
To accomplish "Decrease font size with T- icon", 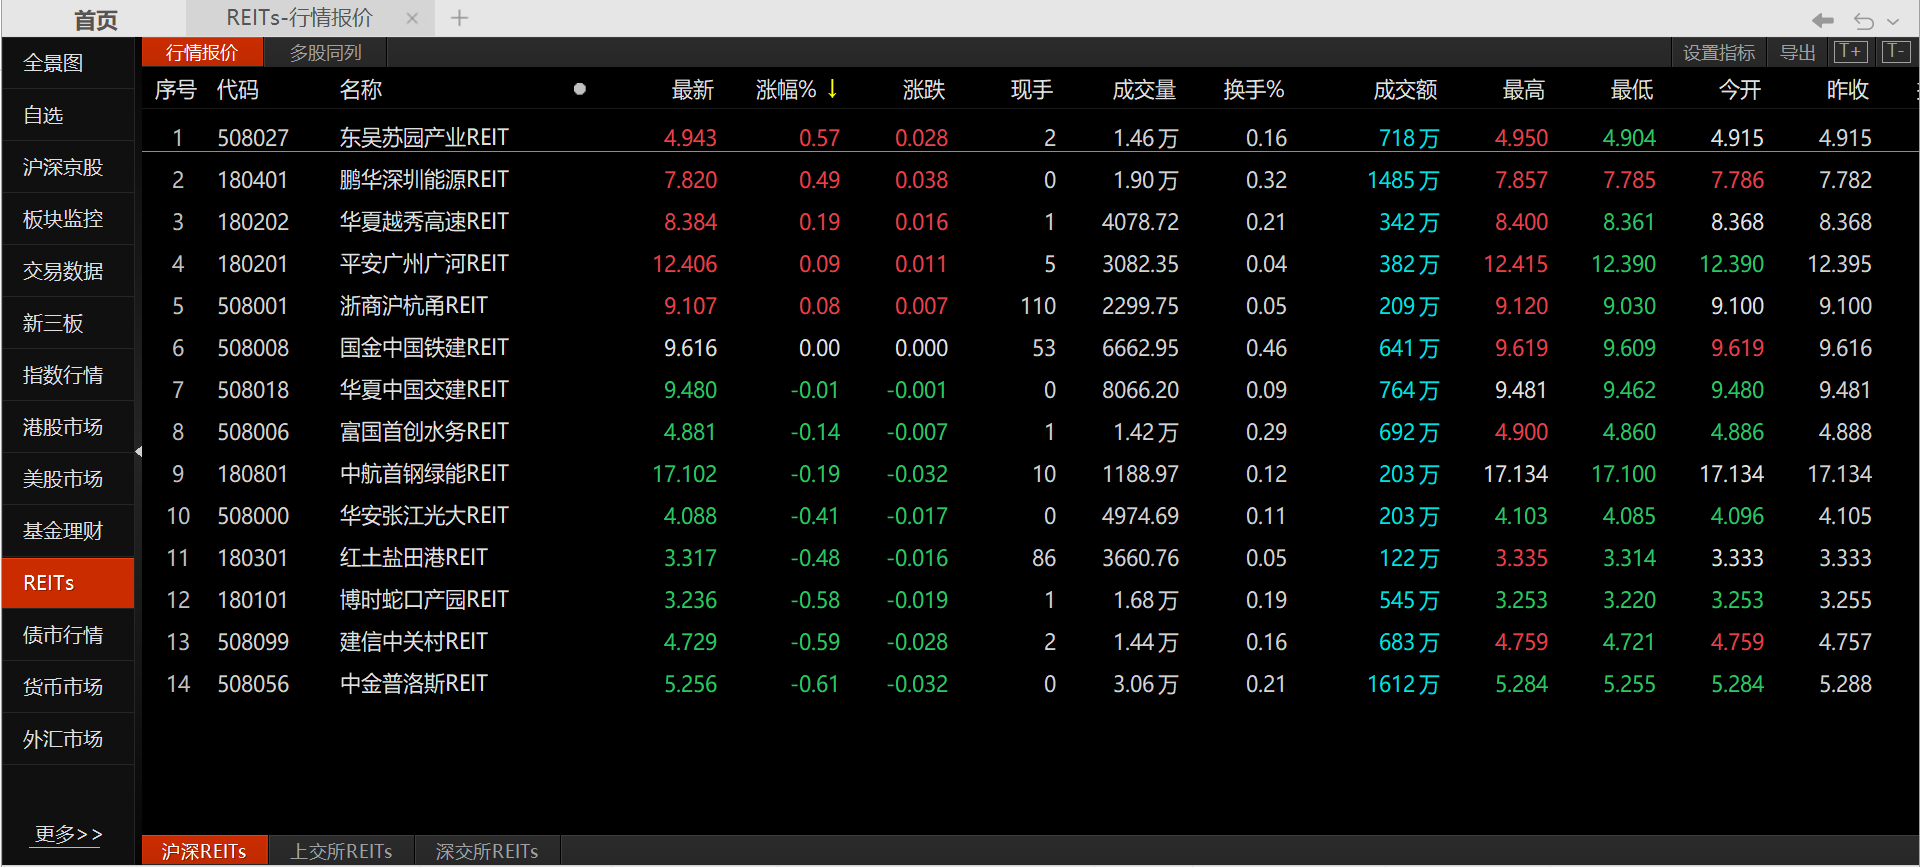I will 1895,52.
